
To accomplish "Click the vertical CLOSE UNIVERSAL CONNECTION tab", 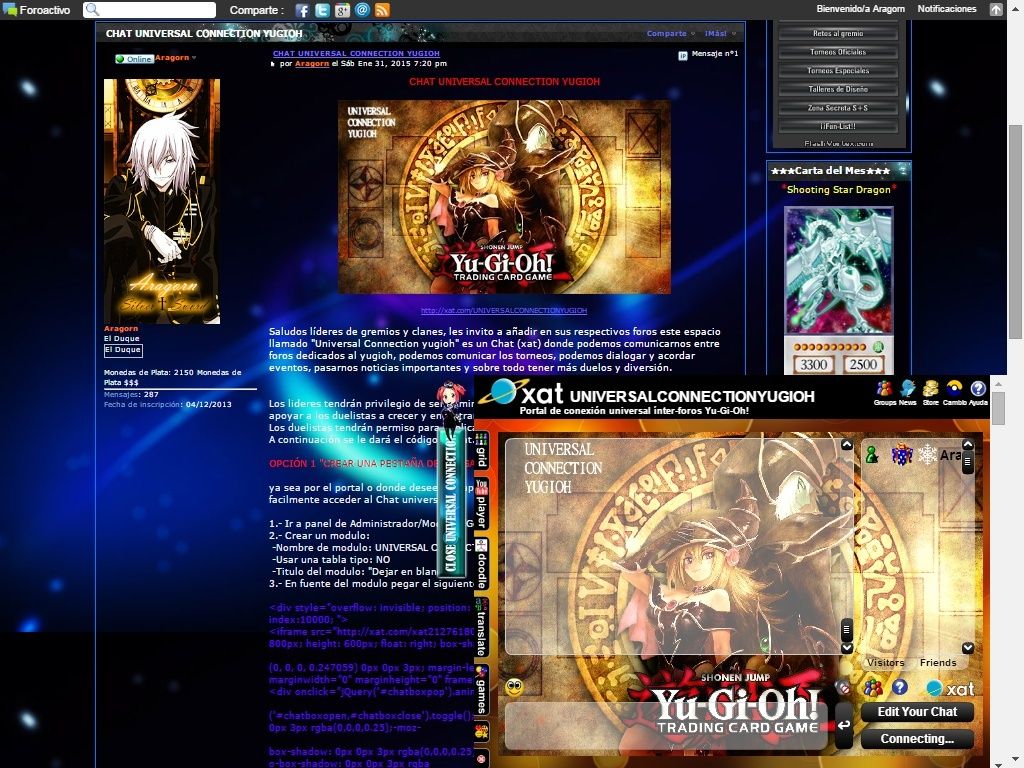I will click(x=451, y=504).
